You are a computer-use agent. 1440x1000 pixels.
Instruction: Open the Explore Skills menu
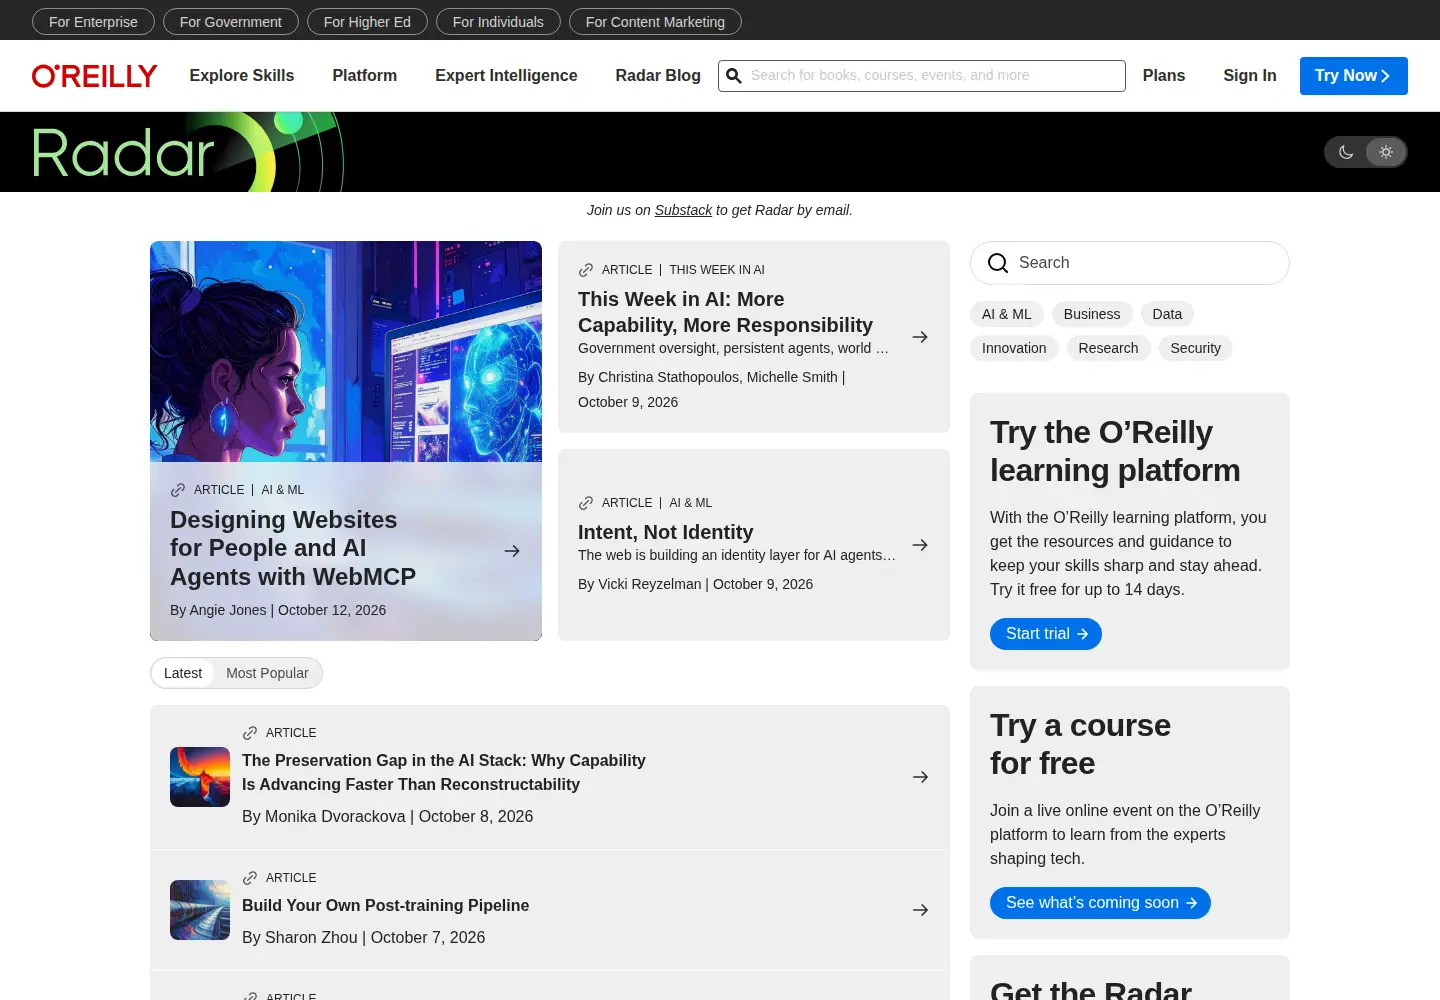tap(242, 76)
